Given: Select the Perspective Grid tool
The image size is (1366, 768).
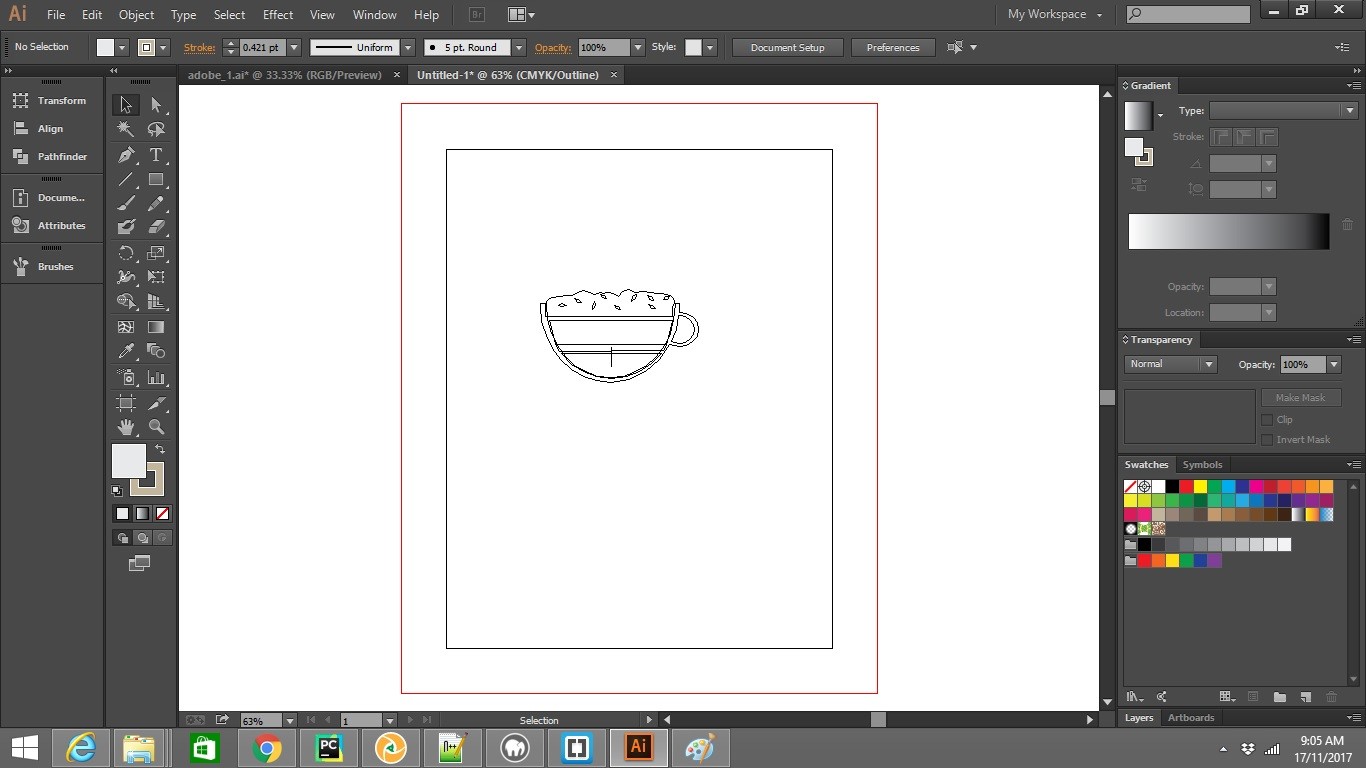Looking at the screenshot, I should (x=156, y=302).
